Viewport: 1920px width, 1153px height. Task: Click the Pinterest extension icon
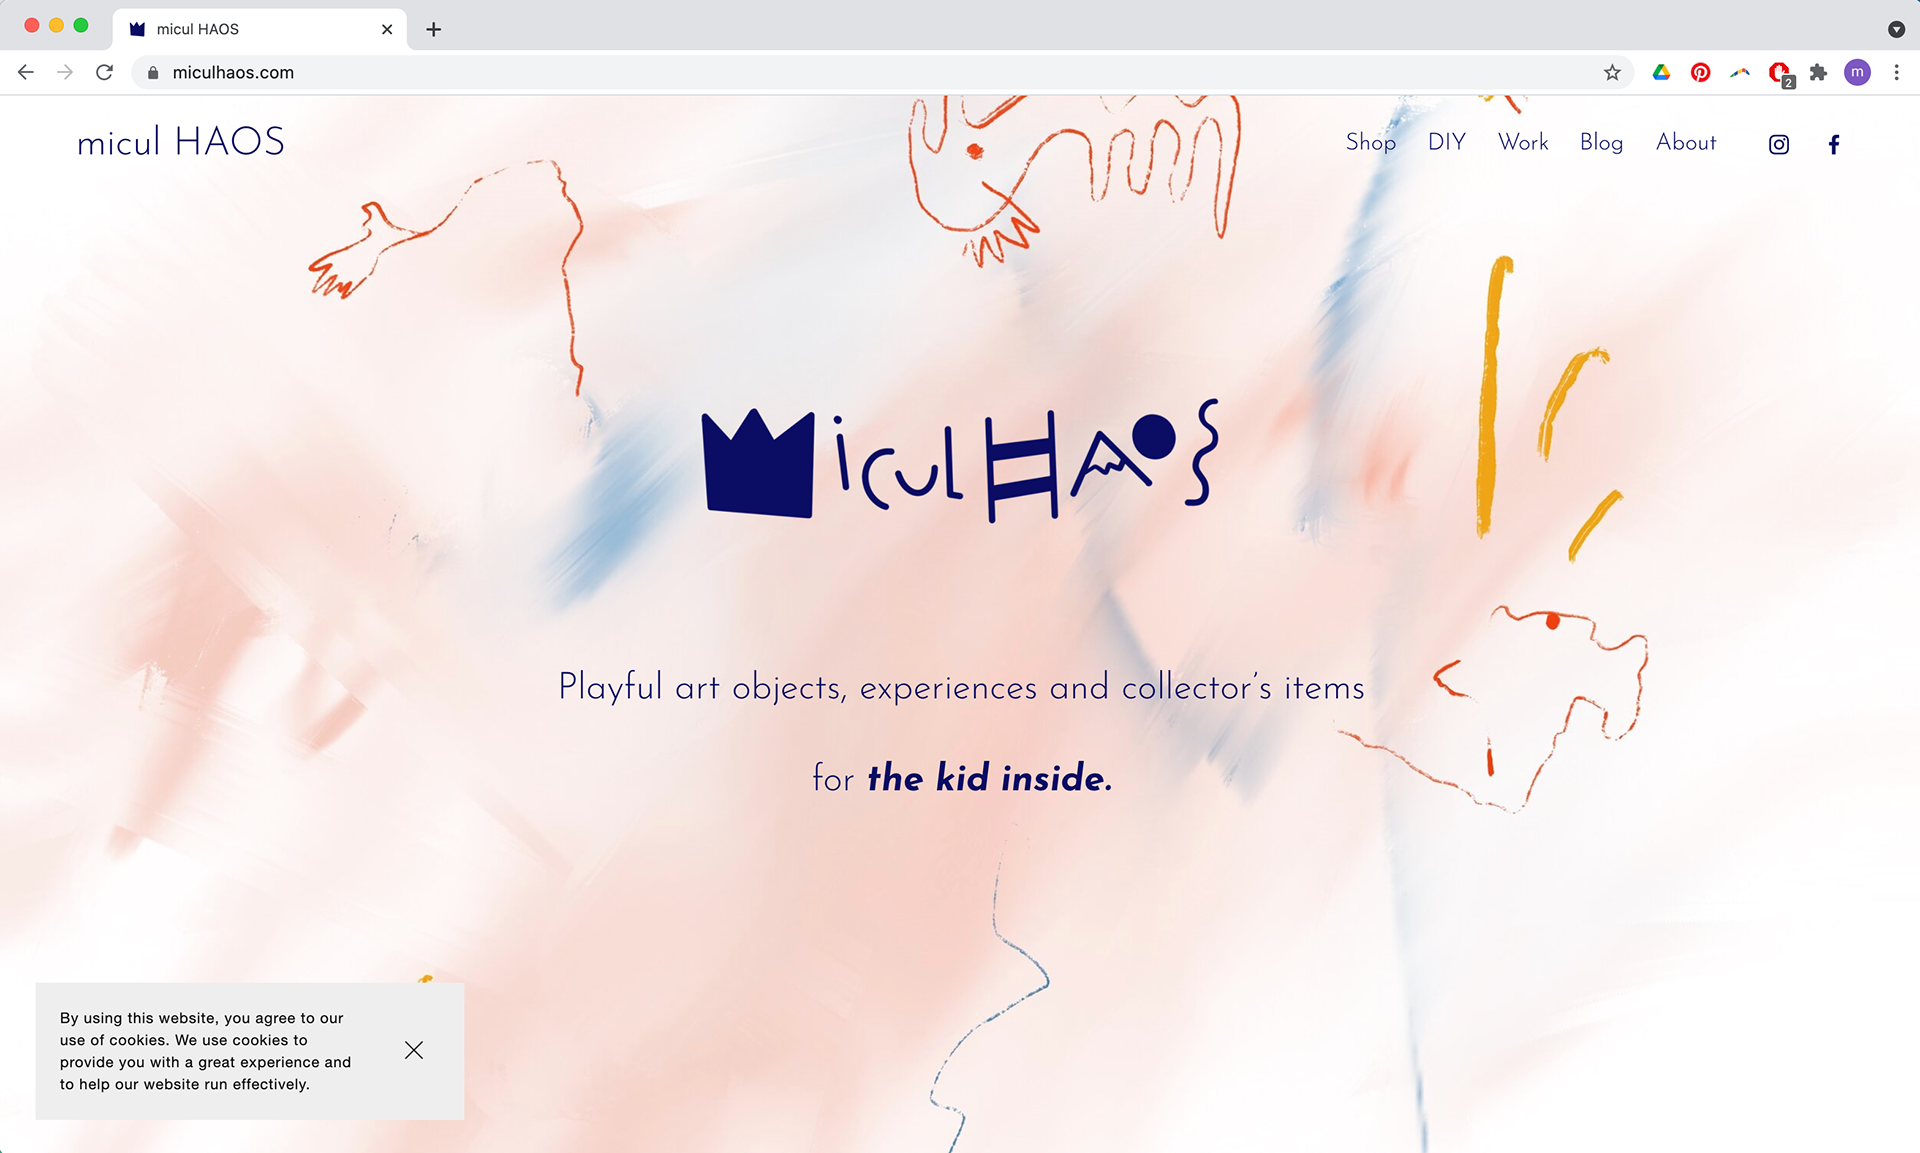pos(1700,72)
